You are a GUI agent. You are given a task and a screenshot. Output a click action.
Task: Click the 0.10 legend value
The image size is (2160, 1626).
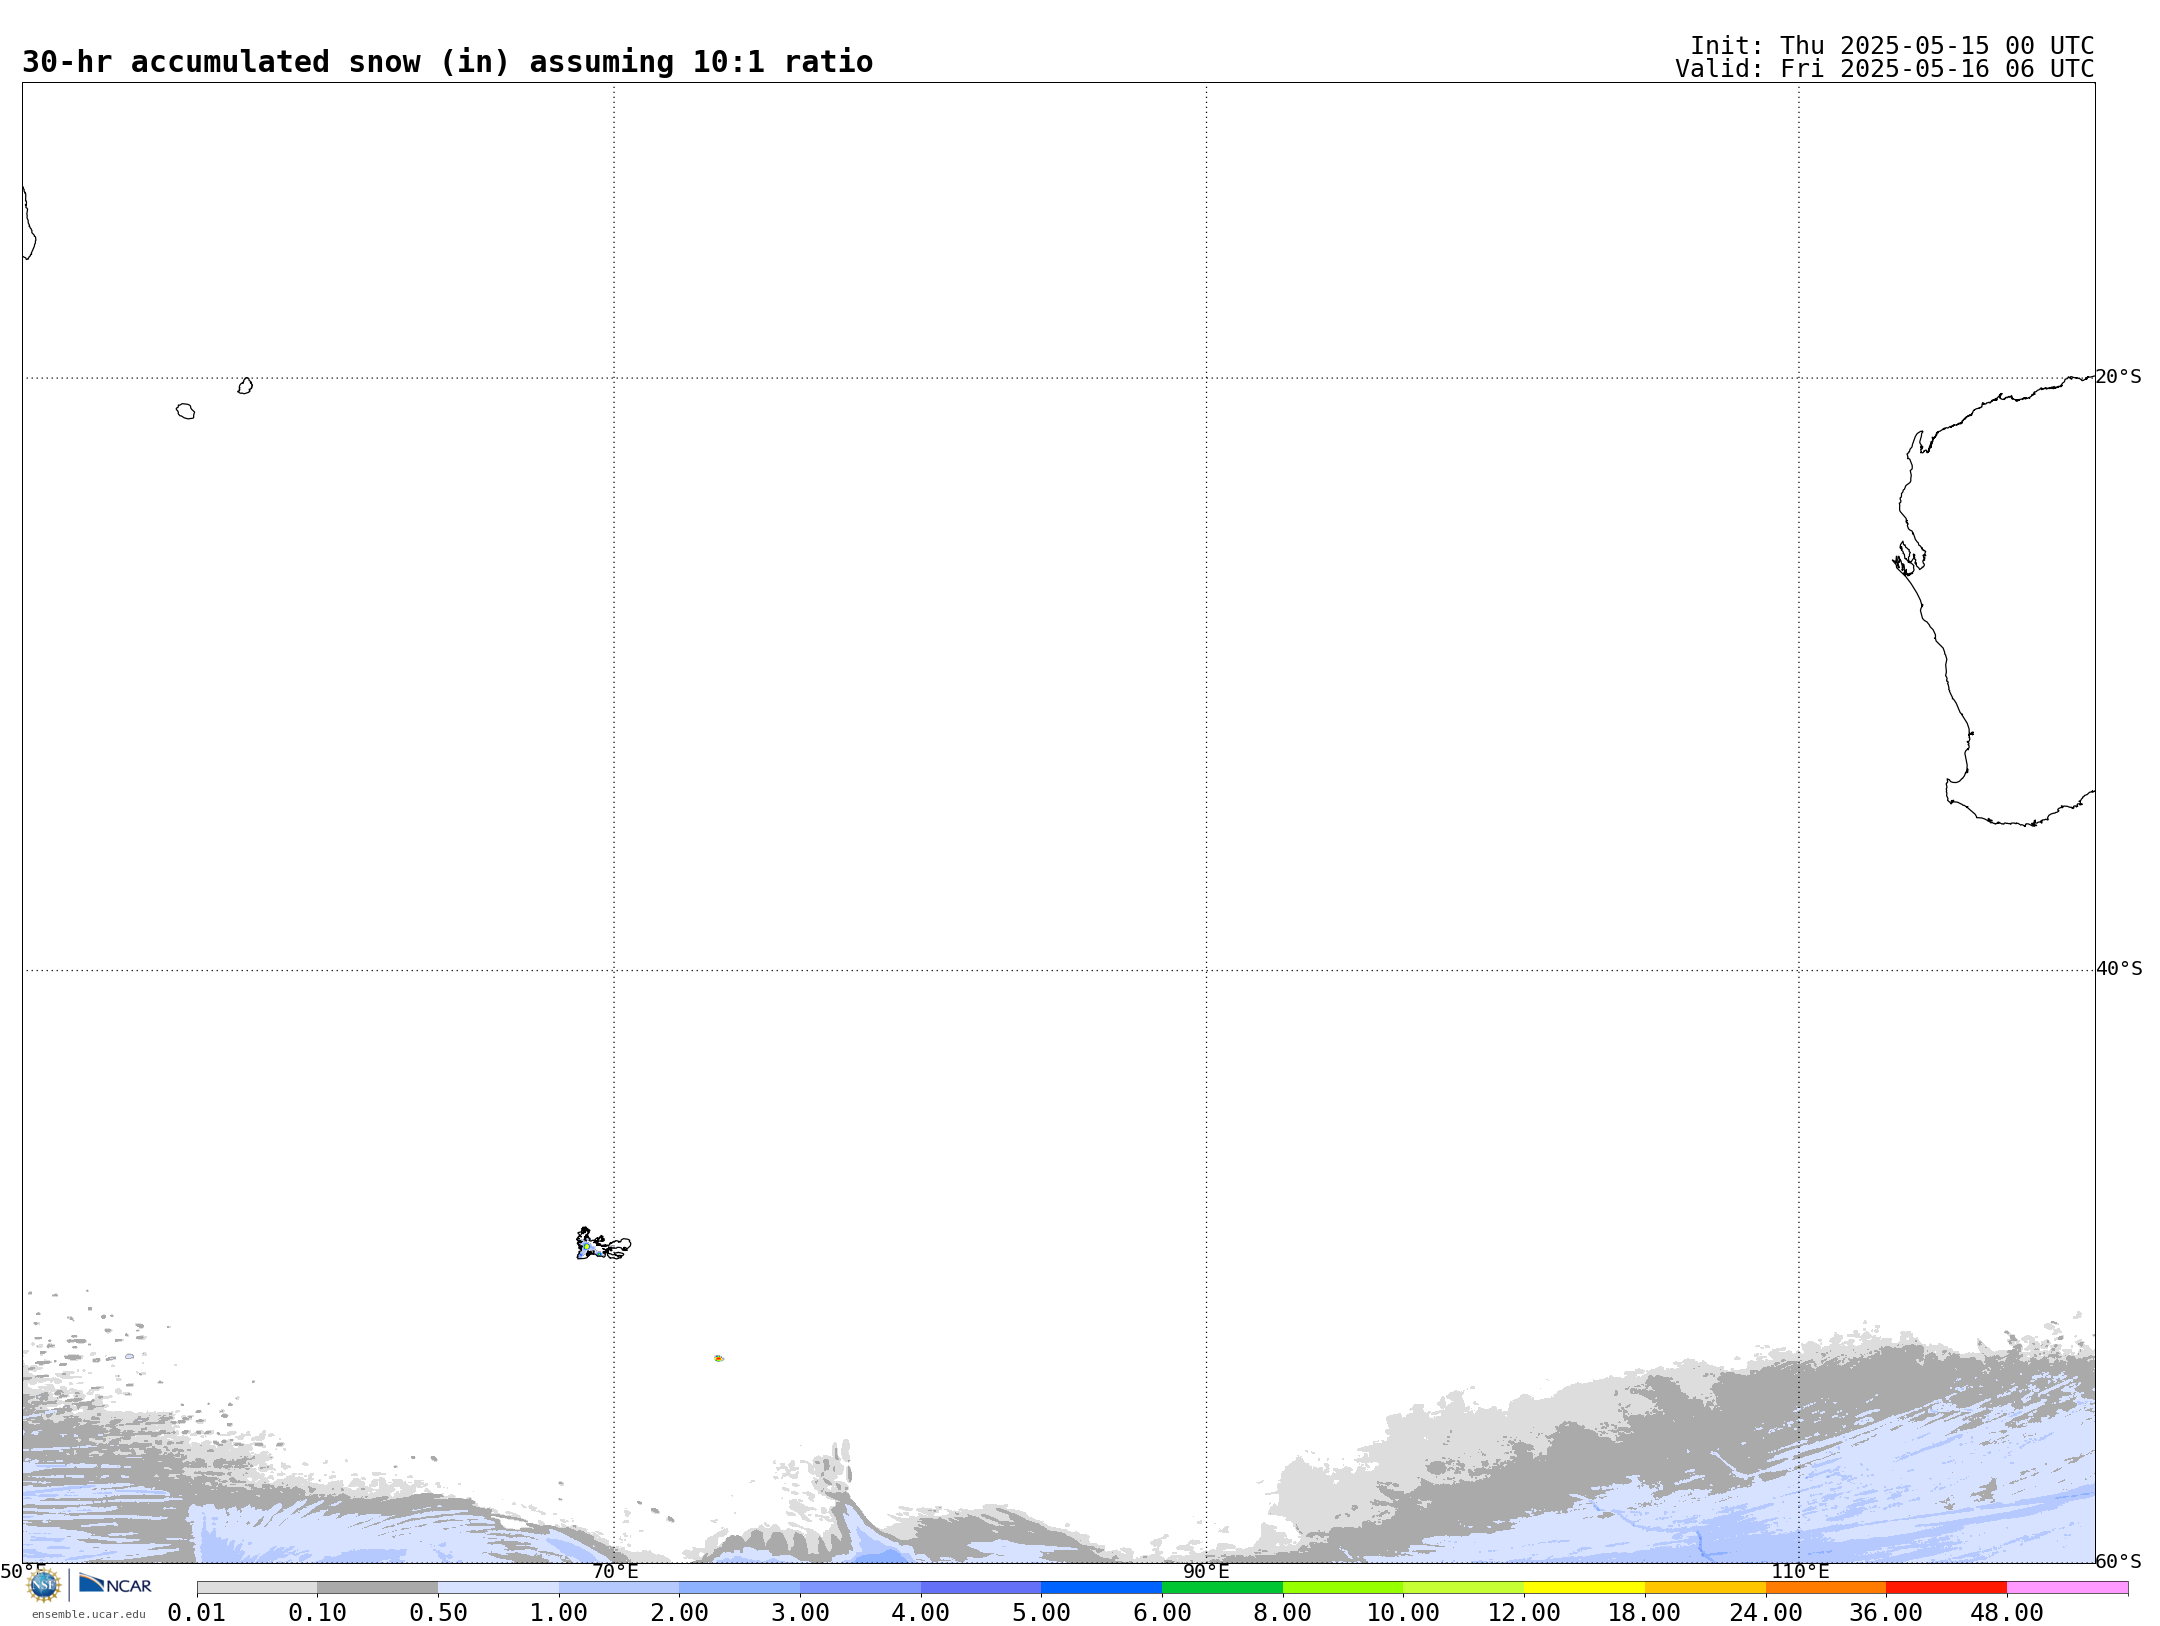(x=317, y=1613)
